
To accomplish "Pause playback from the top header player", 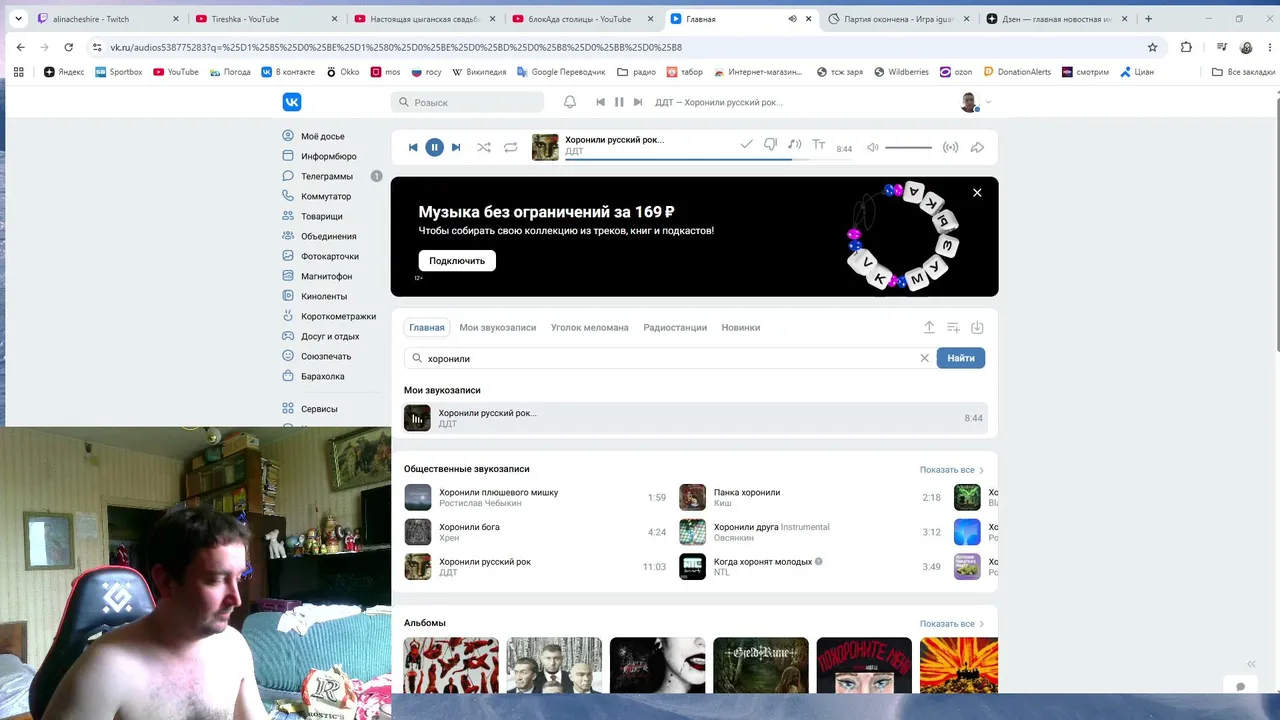I will 619,102.
